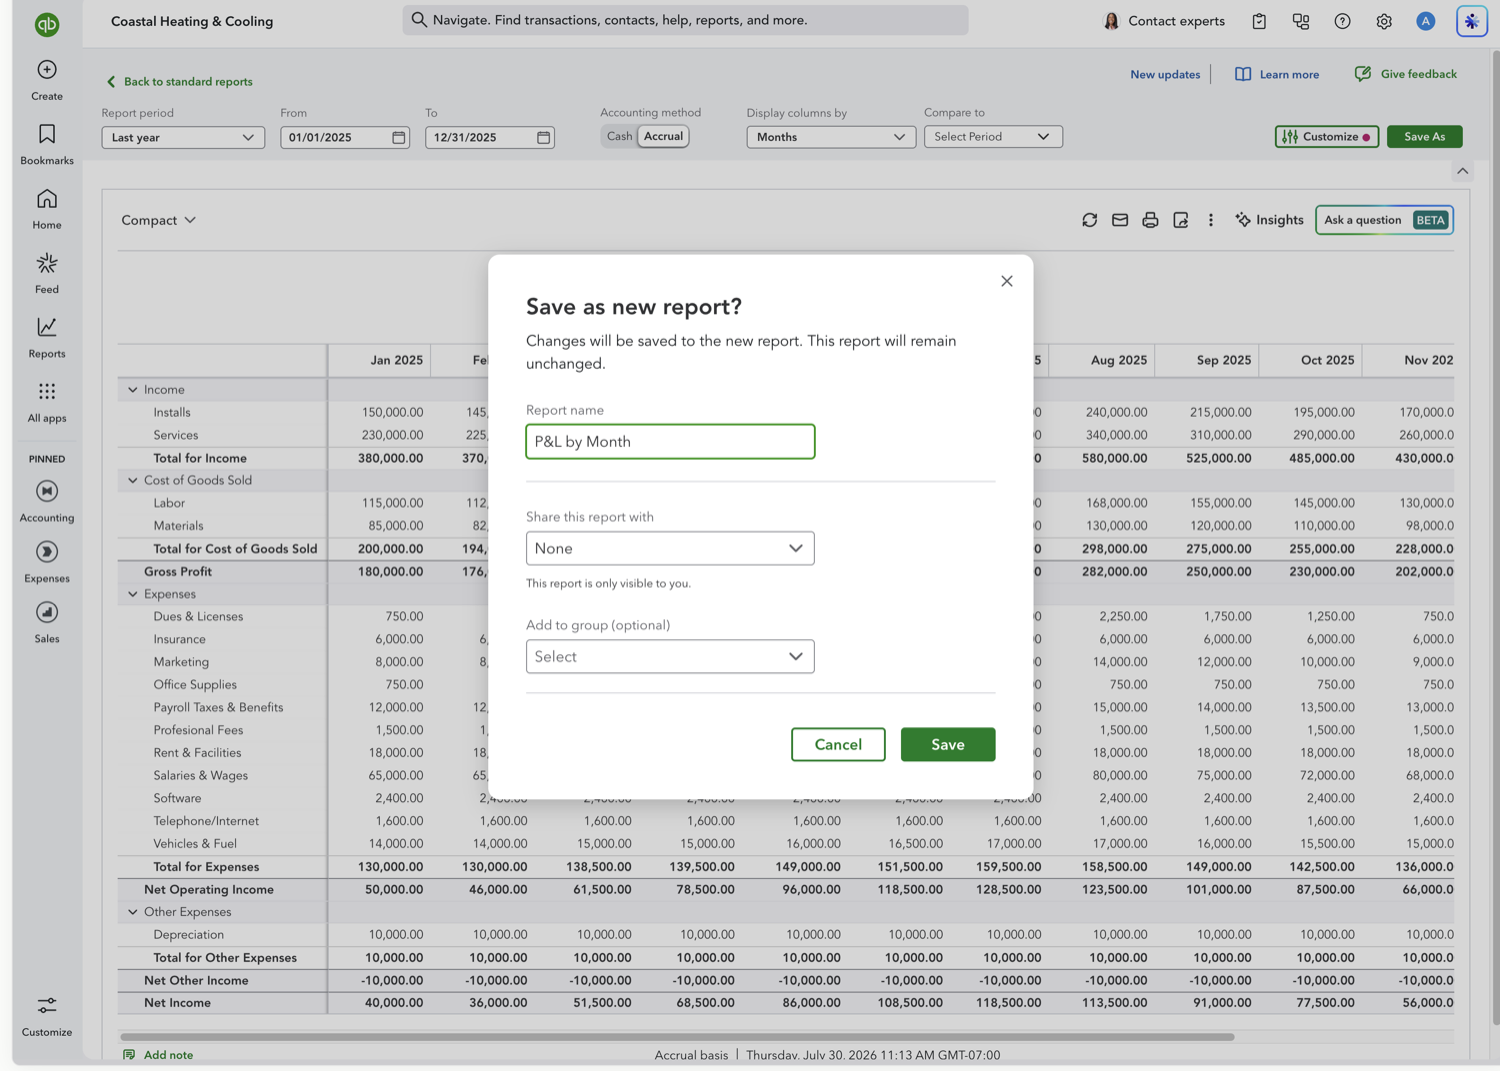Click the Report name input field
Viewport: 1500px width, 1071px height.
coord(670,441)
